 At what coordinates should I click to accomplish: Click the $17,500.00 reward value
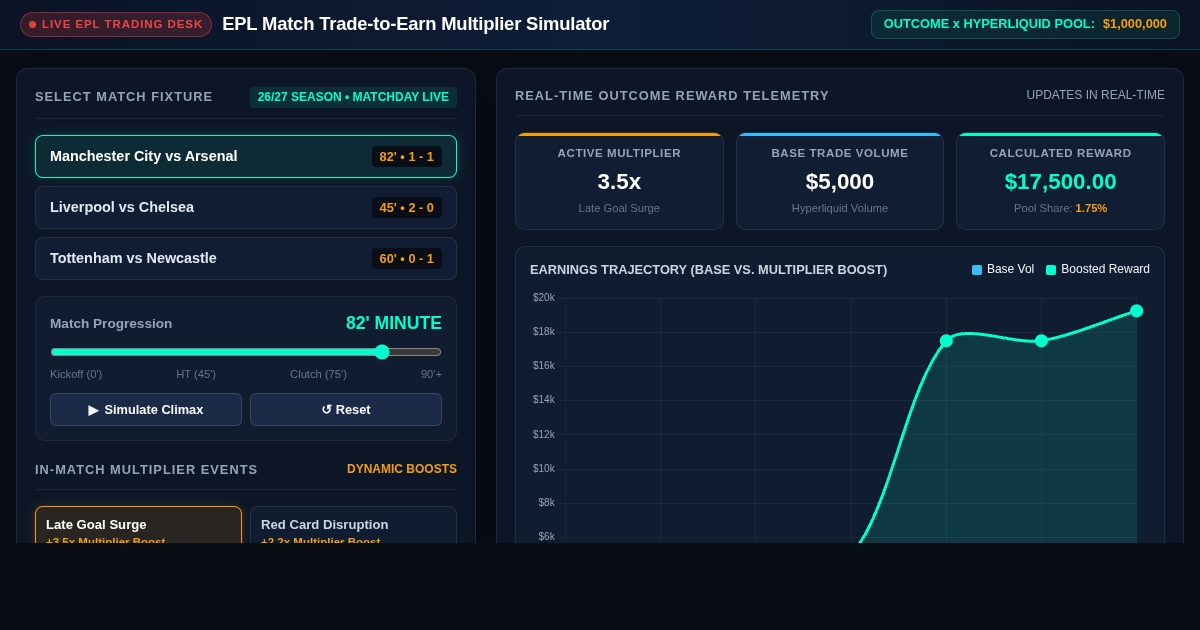click(x=1060, y=182)
